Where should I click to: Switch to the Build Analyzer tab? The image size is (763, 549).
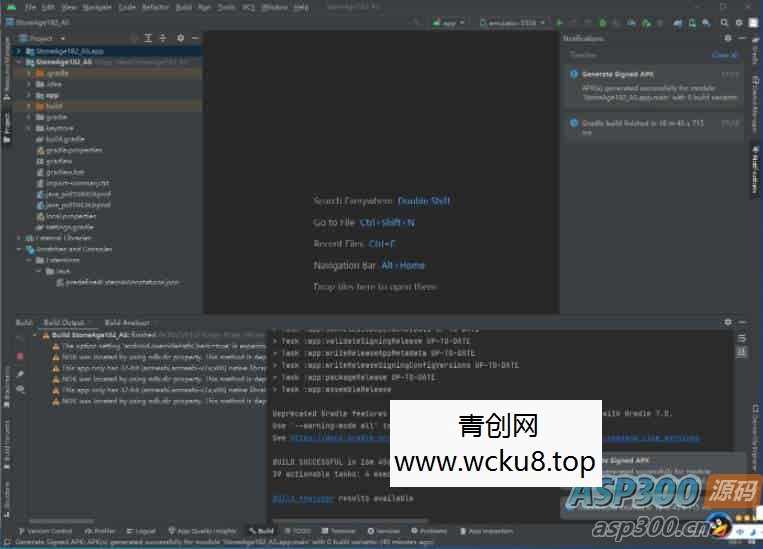tap(127, 323)
